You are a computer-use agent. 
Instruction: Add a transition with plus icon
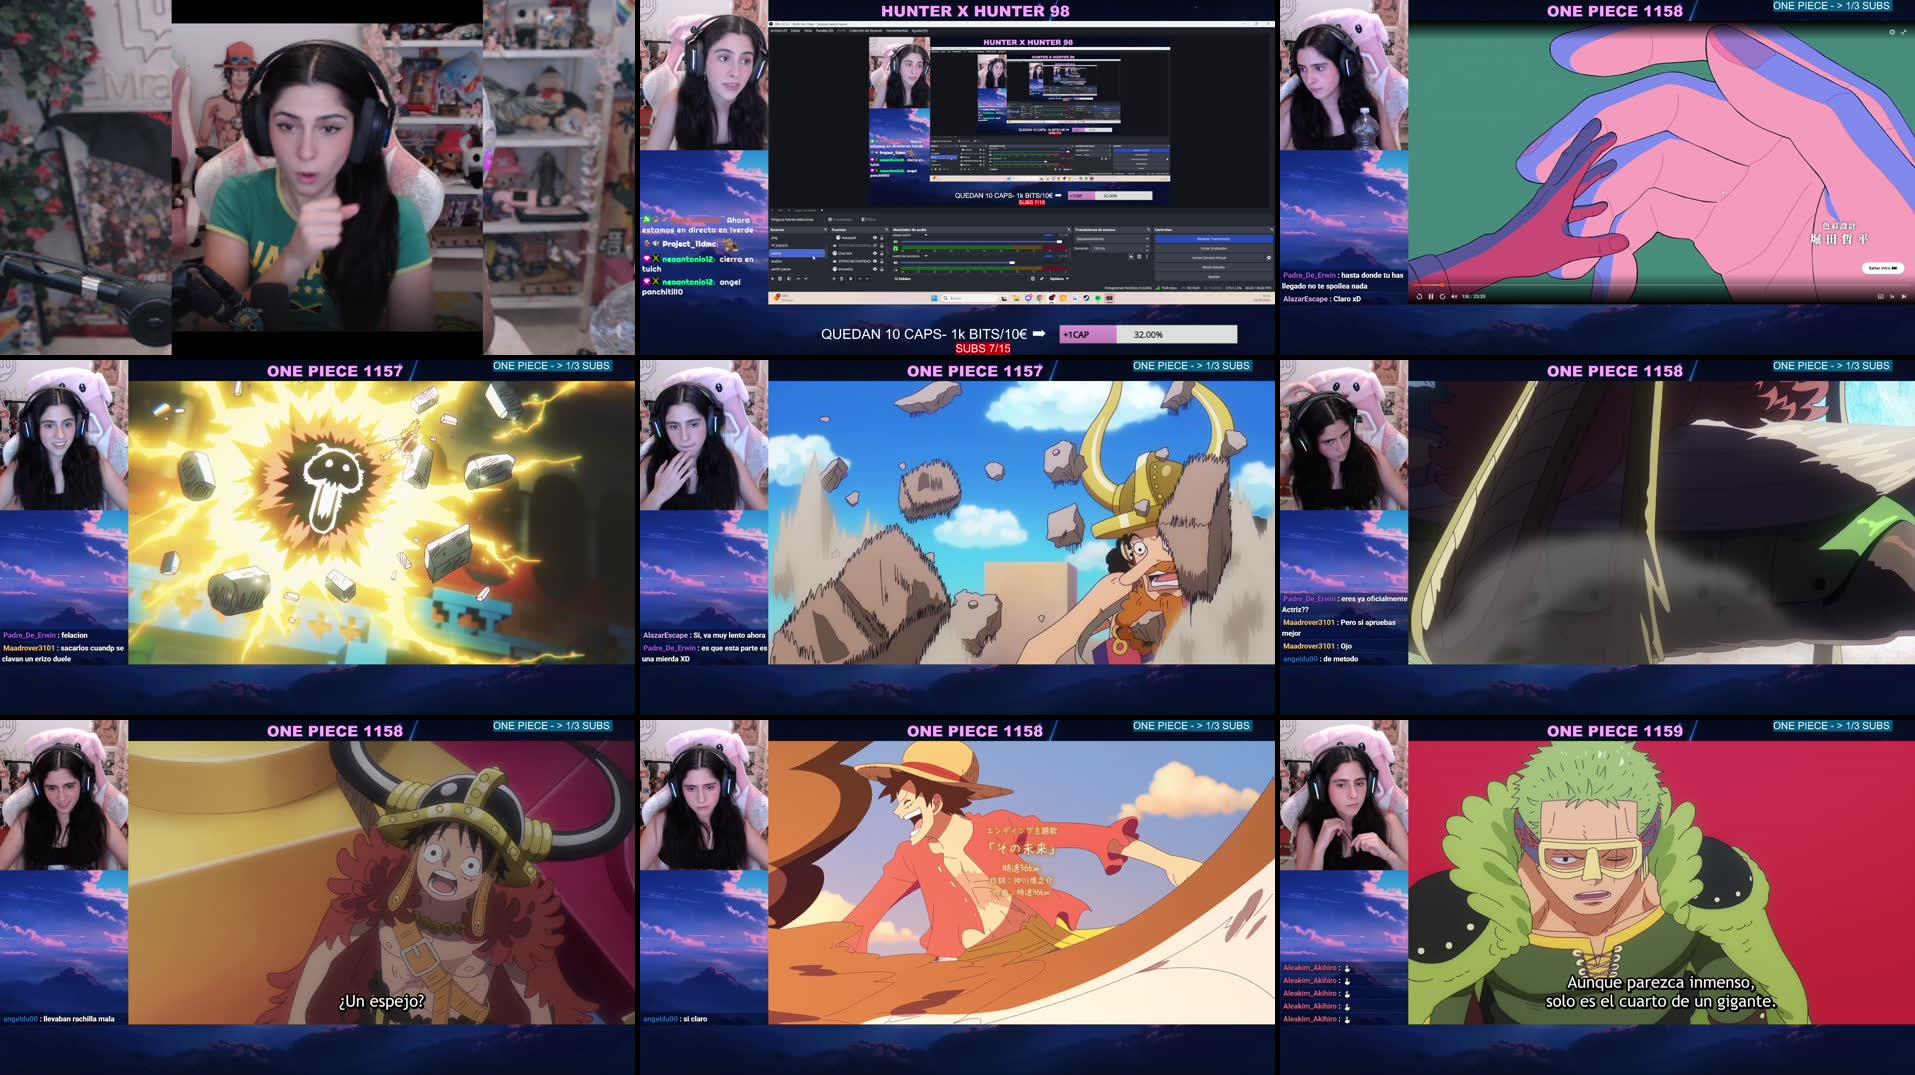[x=1131, y=257]
